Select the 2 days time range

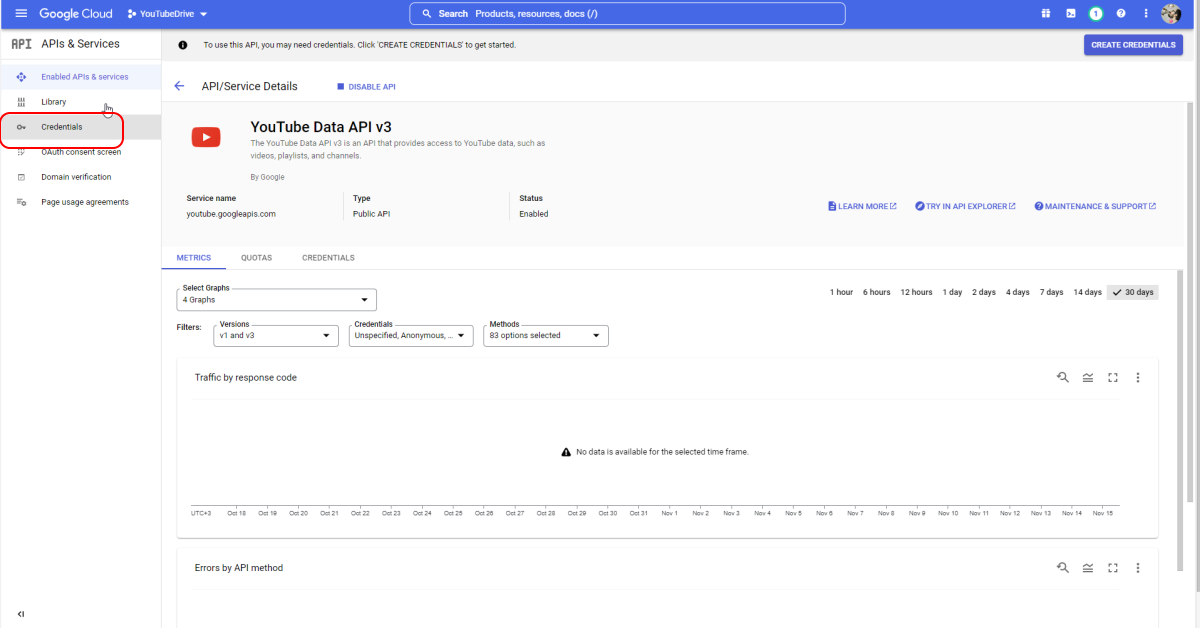click(984, 292)
